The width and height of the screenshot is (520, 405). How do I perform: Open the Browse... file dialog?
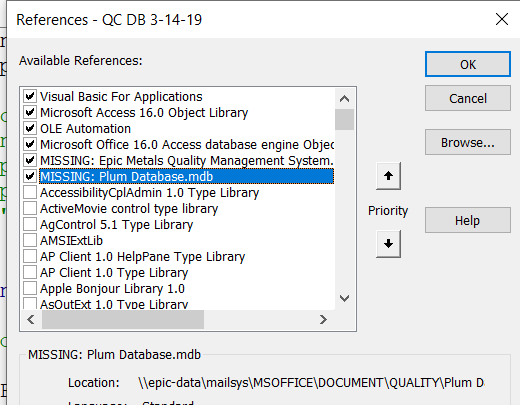click(468, 142)
